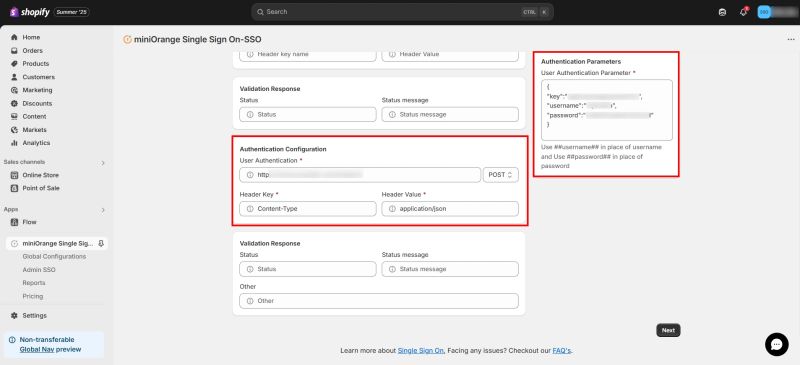Image resolution: width=800 pixels, height=365 pixels.
Task: Click the User Authentication URL field
Action: 360,175
